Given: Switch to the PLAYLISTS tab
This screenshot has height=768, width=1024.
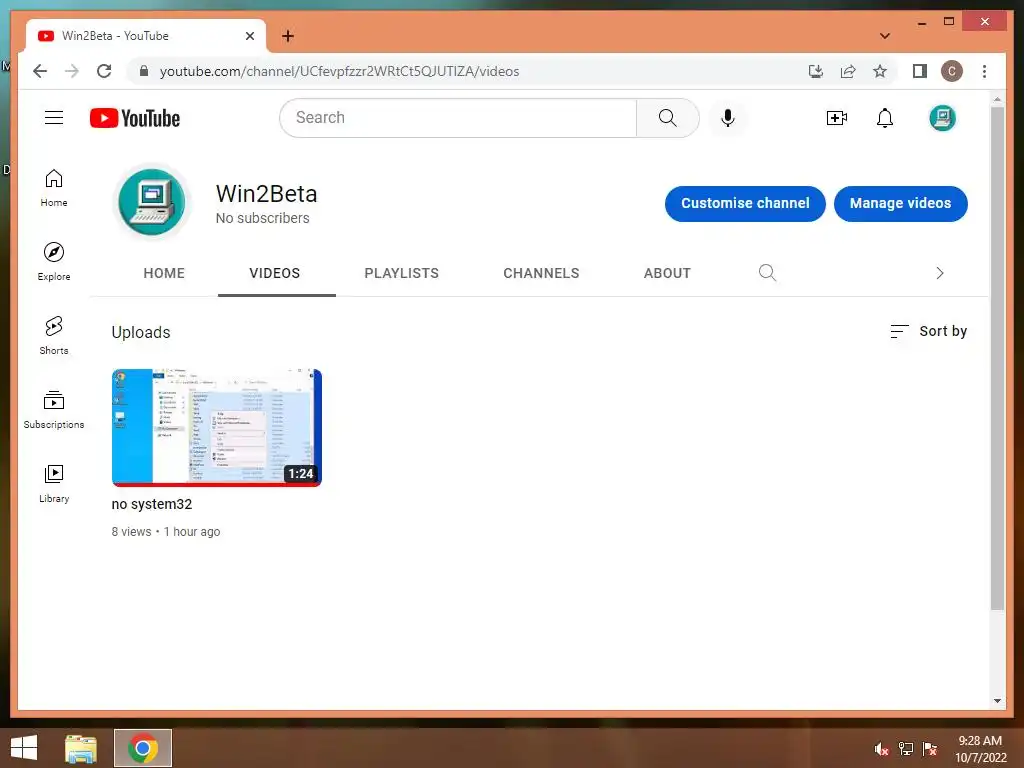Looking at the screenshot, I should tap(402, 273).
